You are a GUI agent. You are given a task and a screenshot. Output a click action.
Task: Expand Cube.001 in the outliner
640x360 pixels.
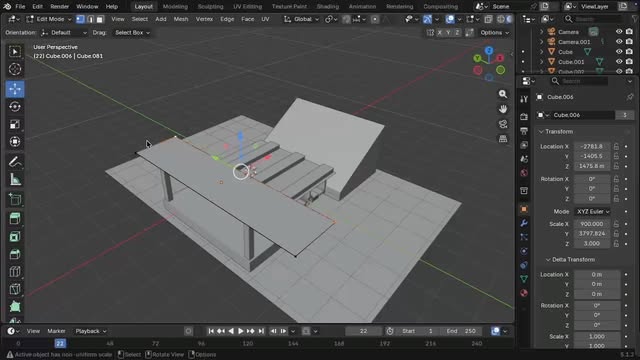click(x=542, y=62)
